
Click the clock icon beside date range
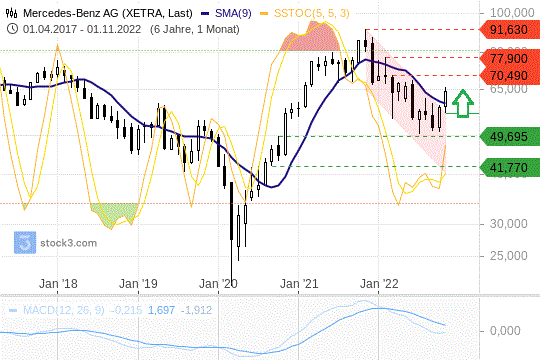click(12, 29)
